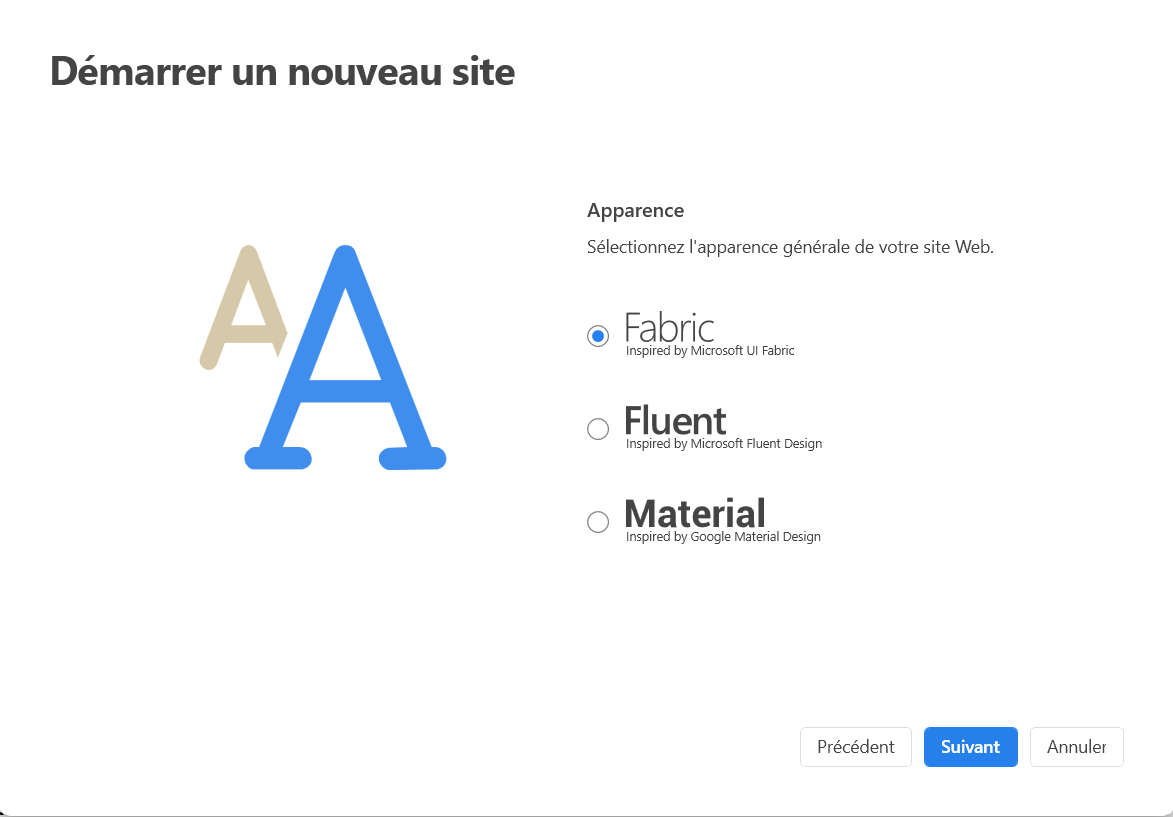This screenshot has width=1173, height=817.
Task: Click the 'Démarrer un nouveau site' title
Action: [283, 72]
